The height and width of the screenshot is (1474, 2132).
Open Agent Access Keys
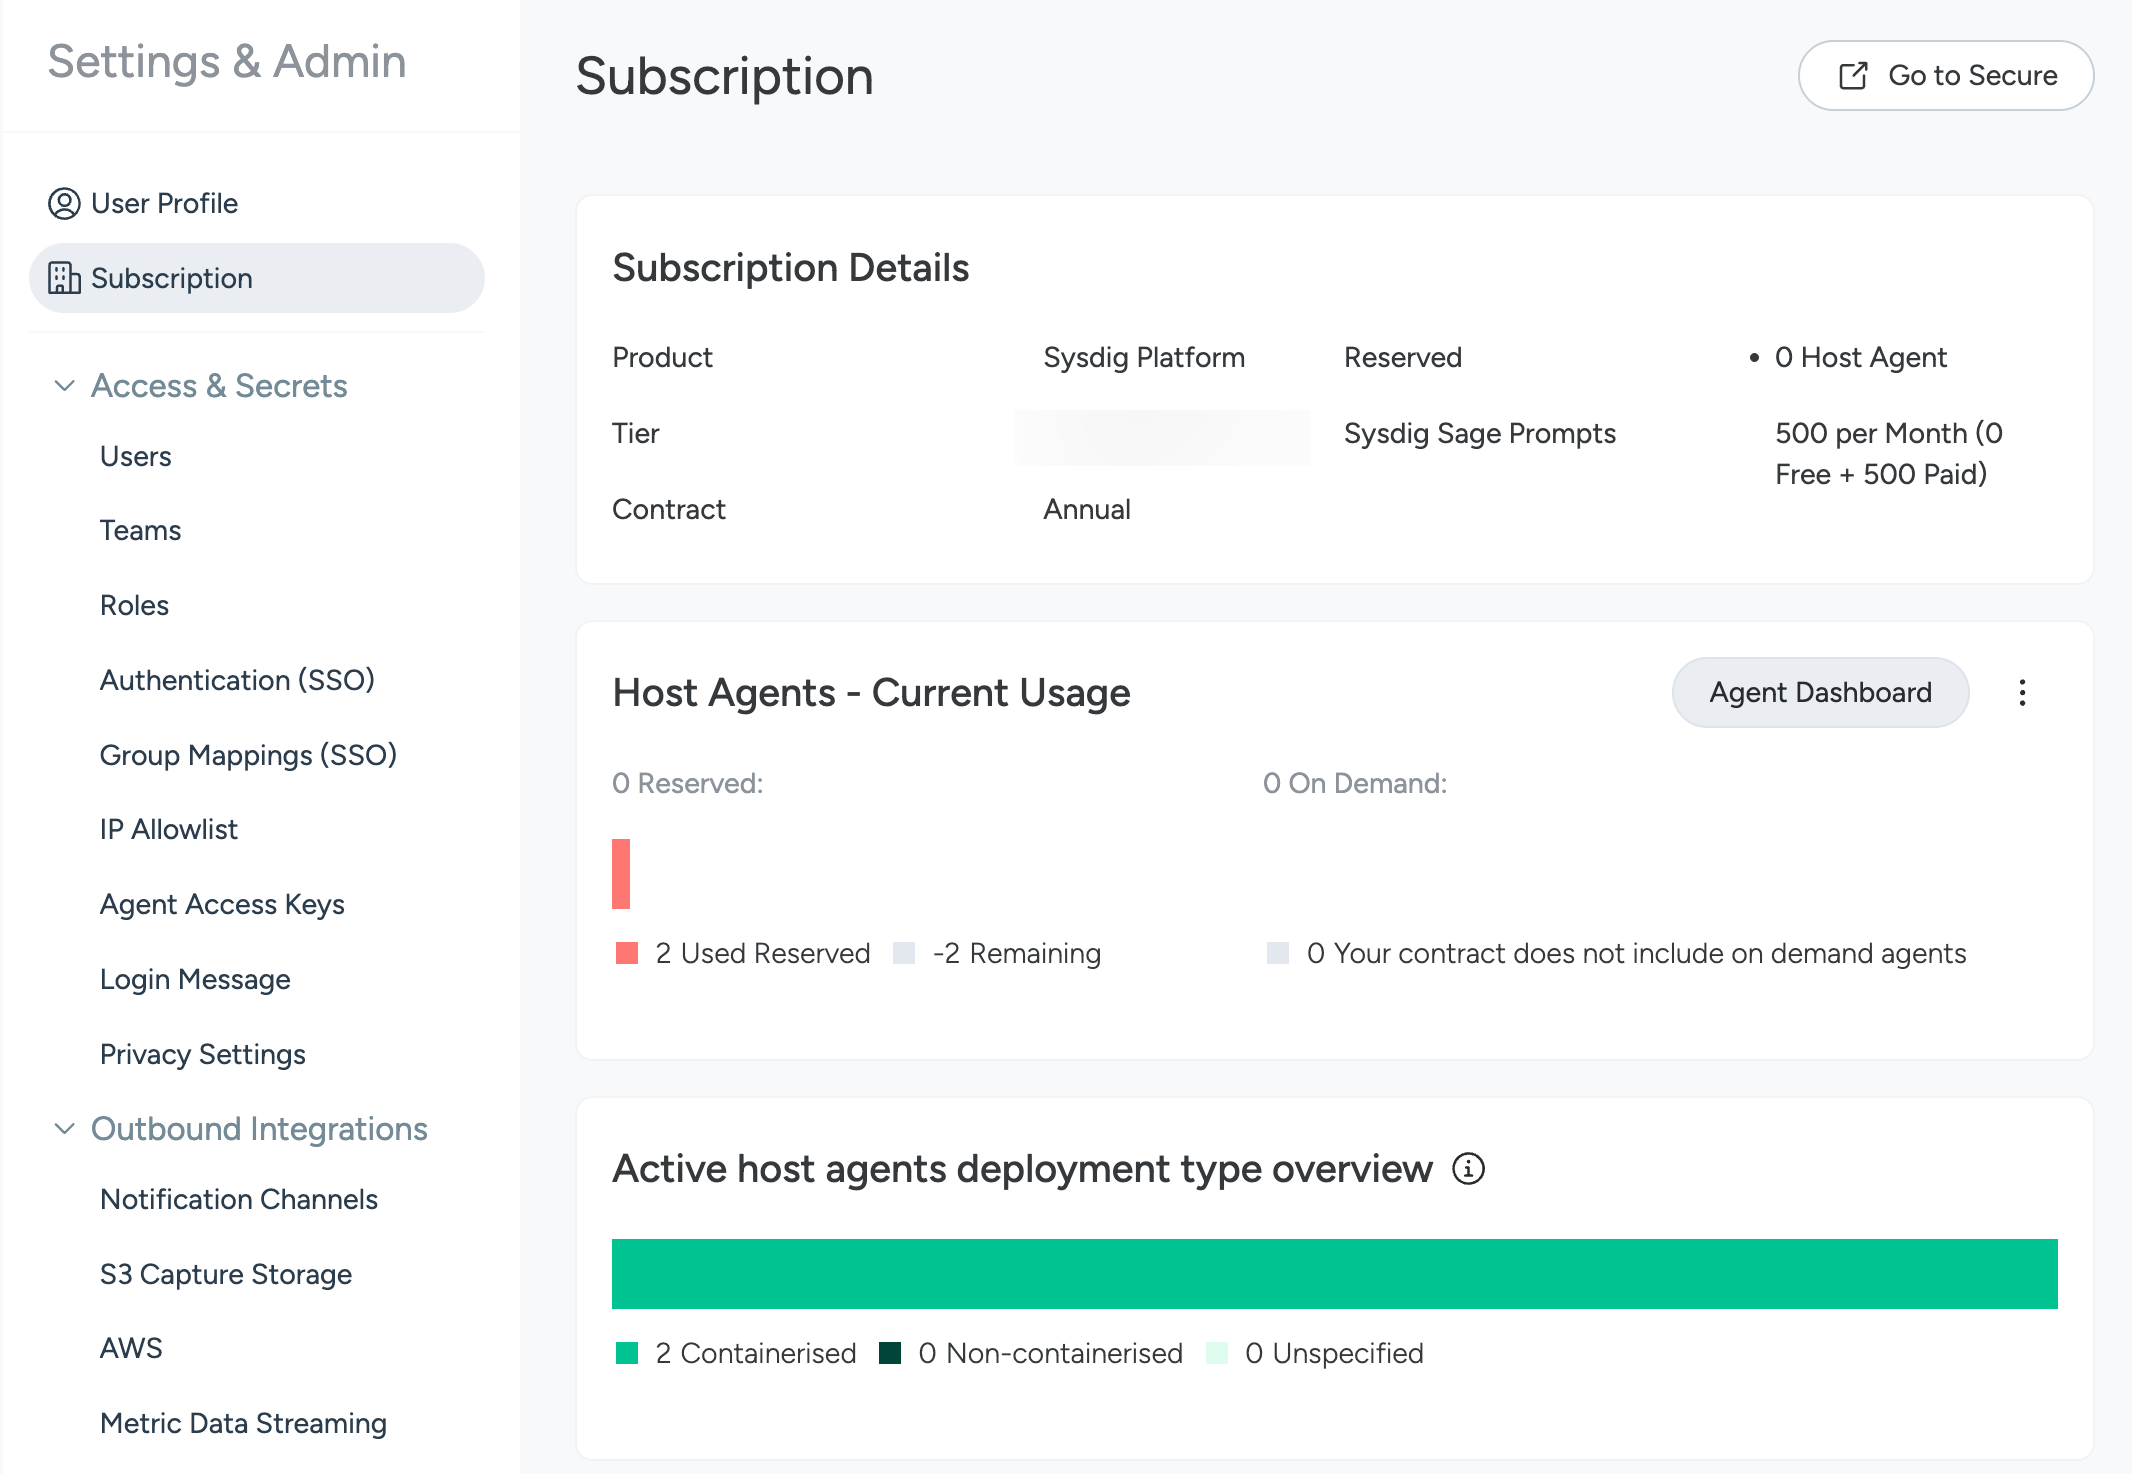tap(222, 904)
